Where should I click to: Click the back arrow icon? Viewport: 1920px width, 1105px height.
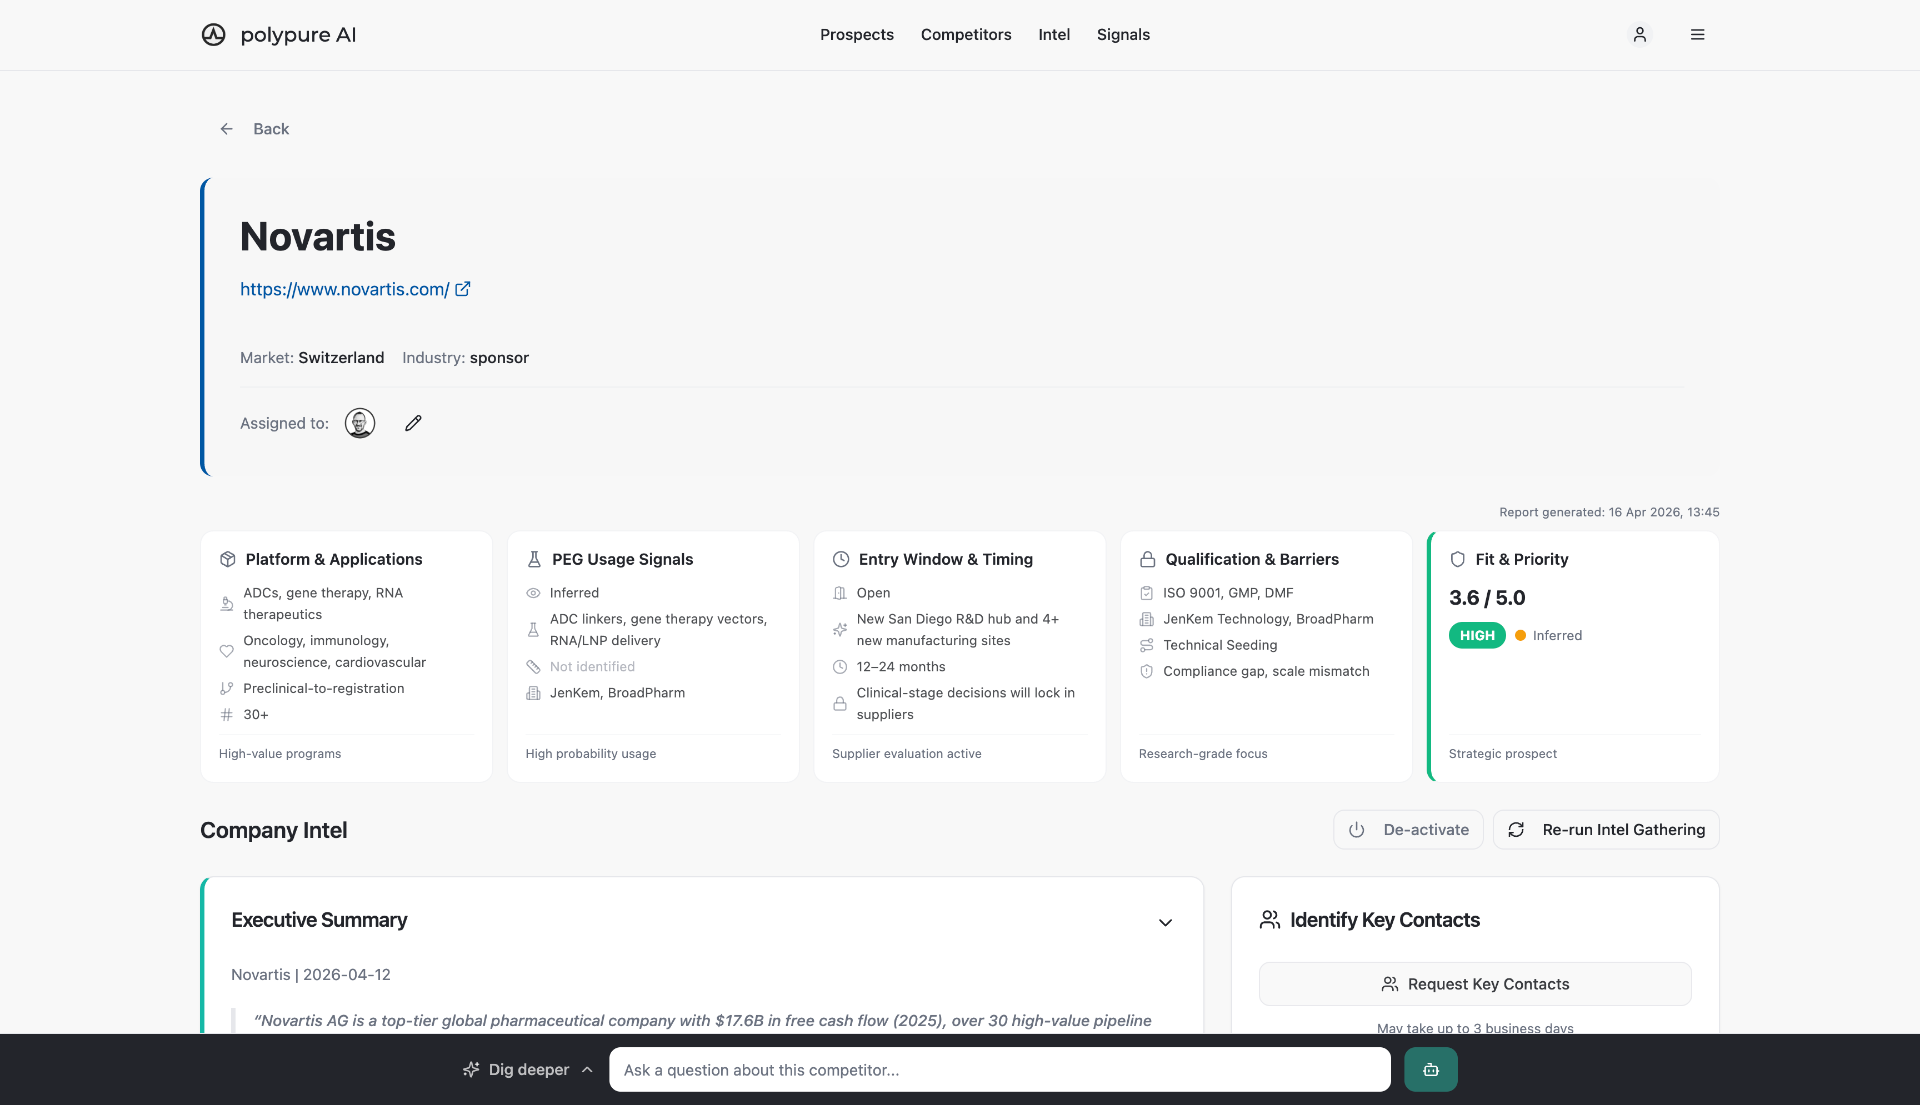coord(227,129)
